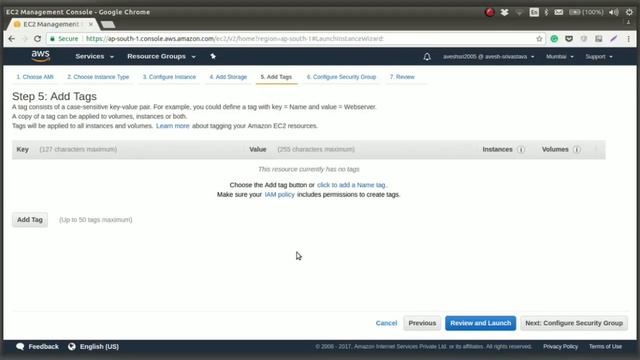
Task: Click the Cancel link
Action: click(386, 323)
